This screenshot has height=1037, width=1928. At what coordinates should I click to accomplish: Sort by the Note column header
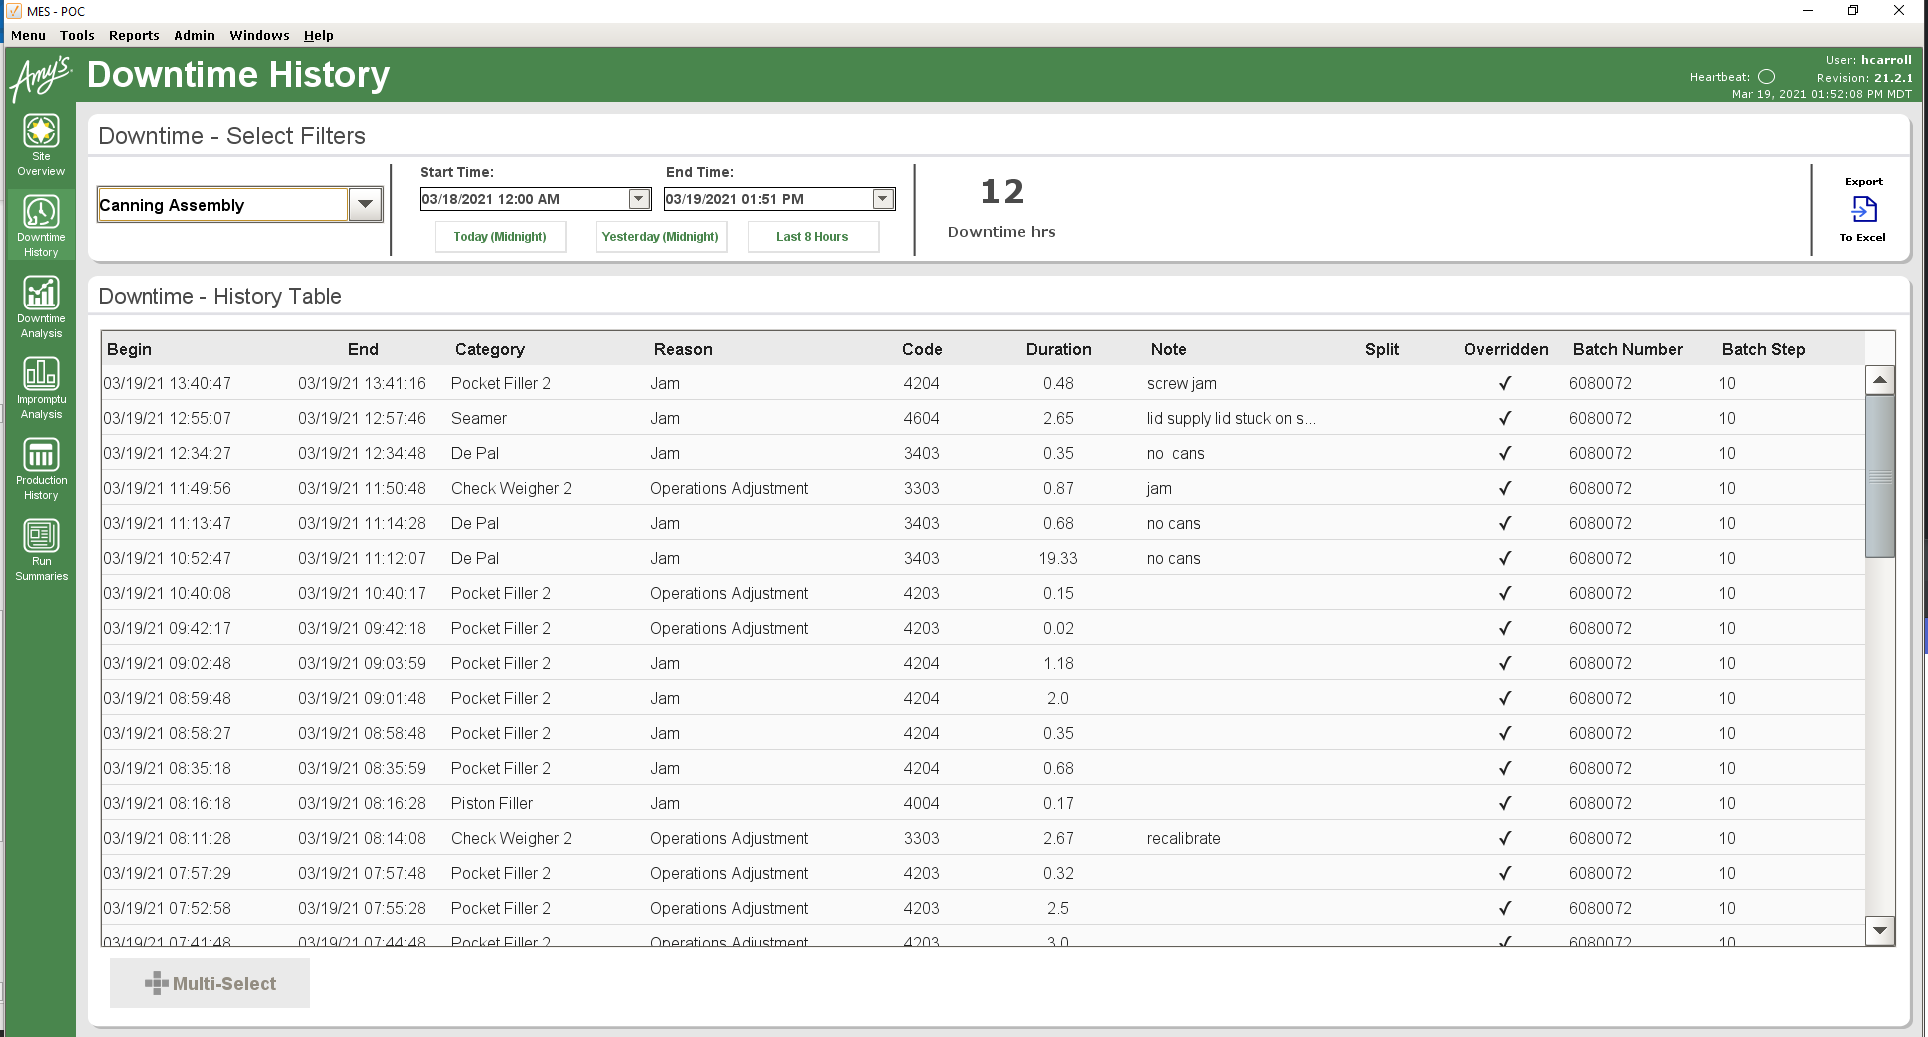click(1168, 349)
